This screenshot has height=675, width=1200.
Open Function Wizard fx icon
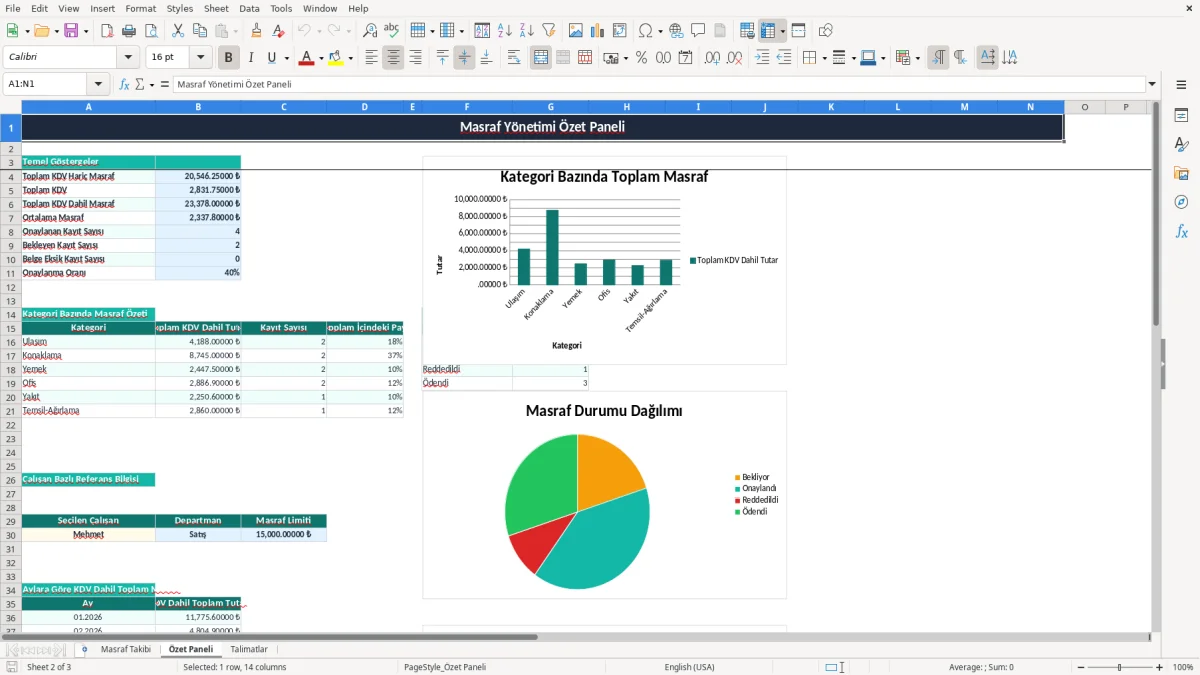124,84
